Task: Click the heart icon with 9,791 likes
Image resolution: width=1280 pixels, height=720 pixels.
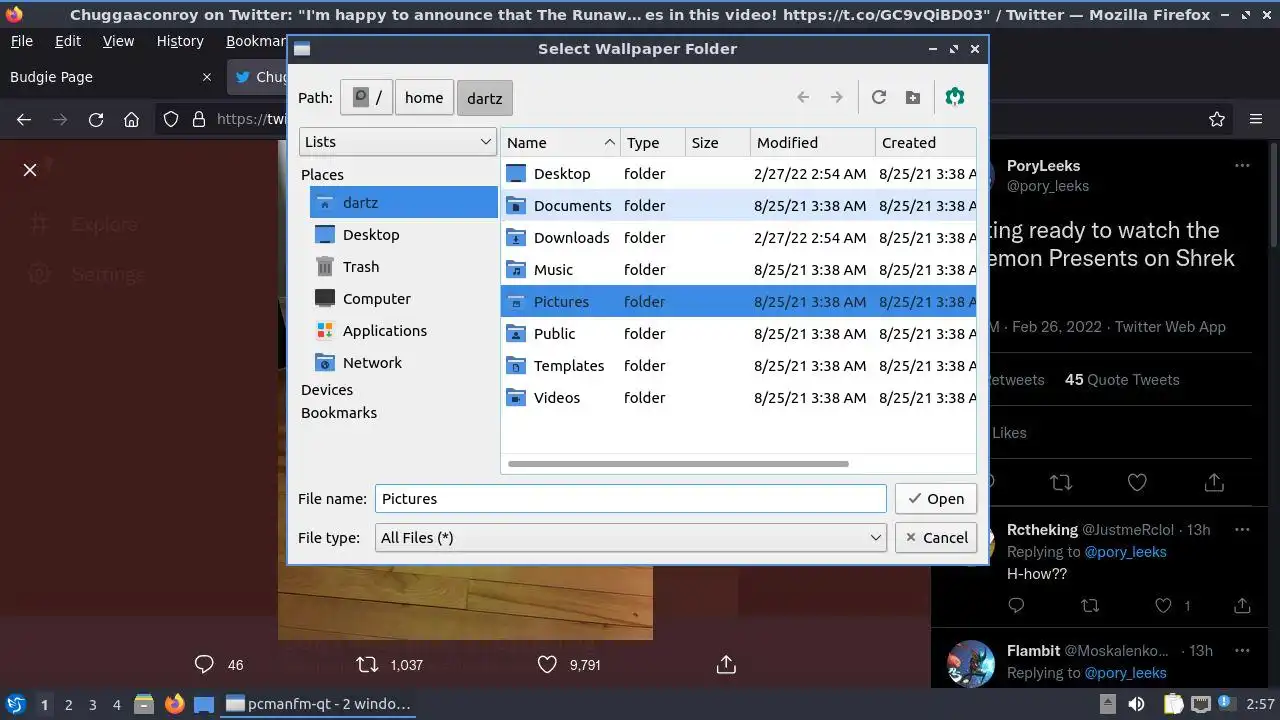Action: tap(547, 664)
